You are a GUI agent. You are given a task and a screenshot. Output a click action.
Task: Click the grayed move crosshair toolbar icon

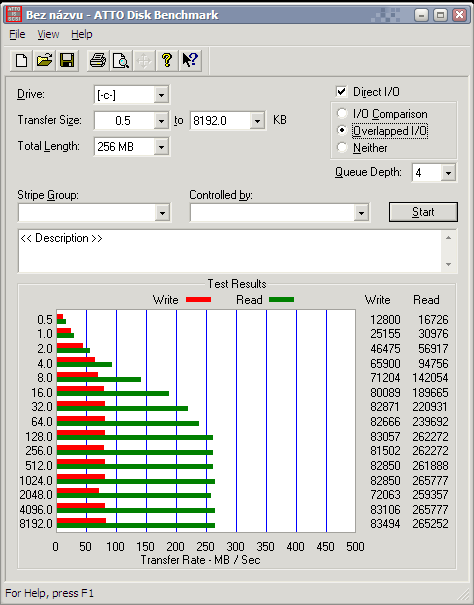144,61
